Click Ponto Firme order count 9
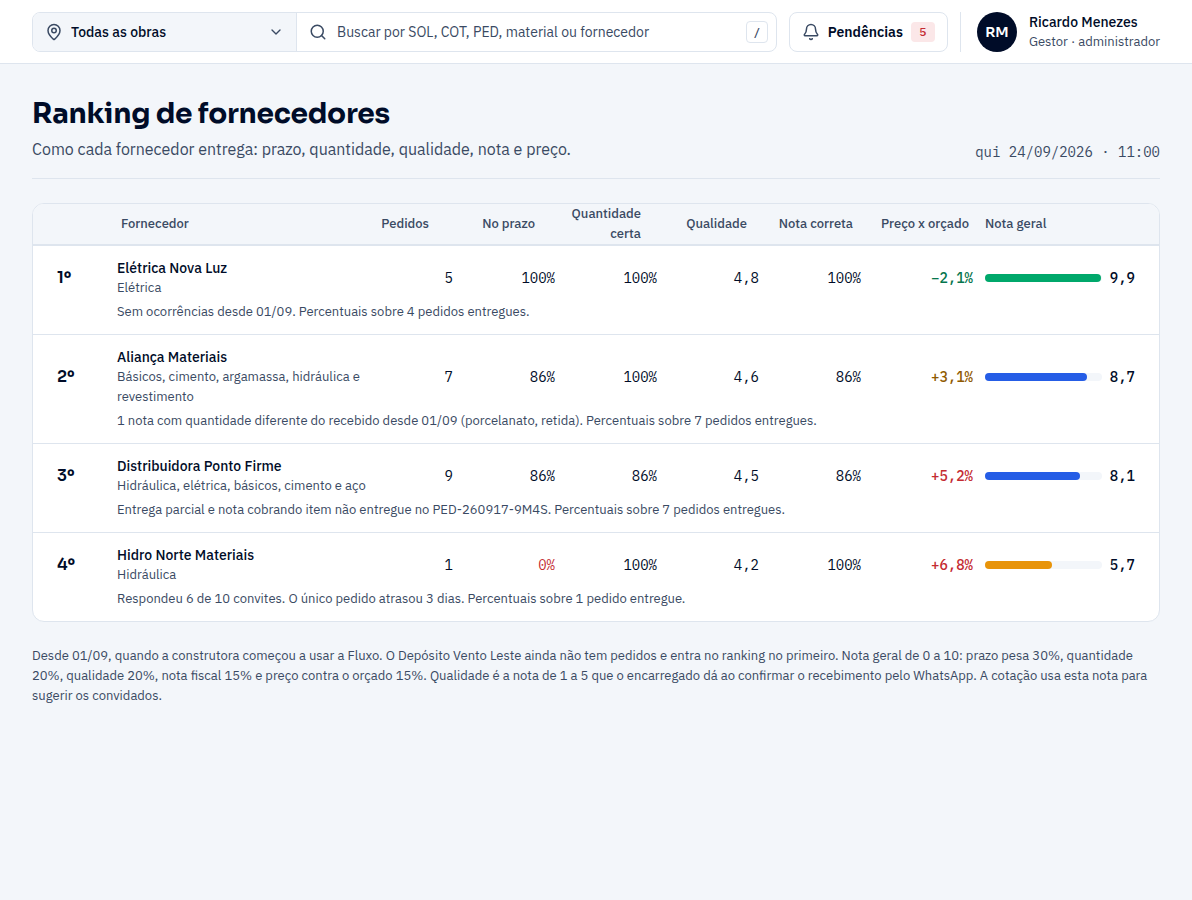This screenshot has height=900, width=1192. tap(449, 476)
